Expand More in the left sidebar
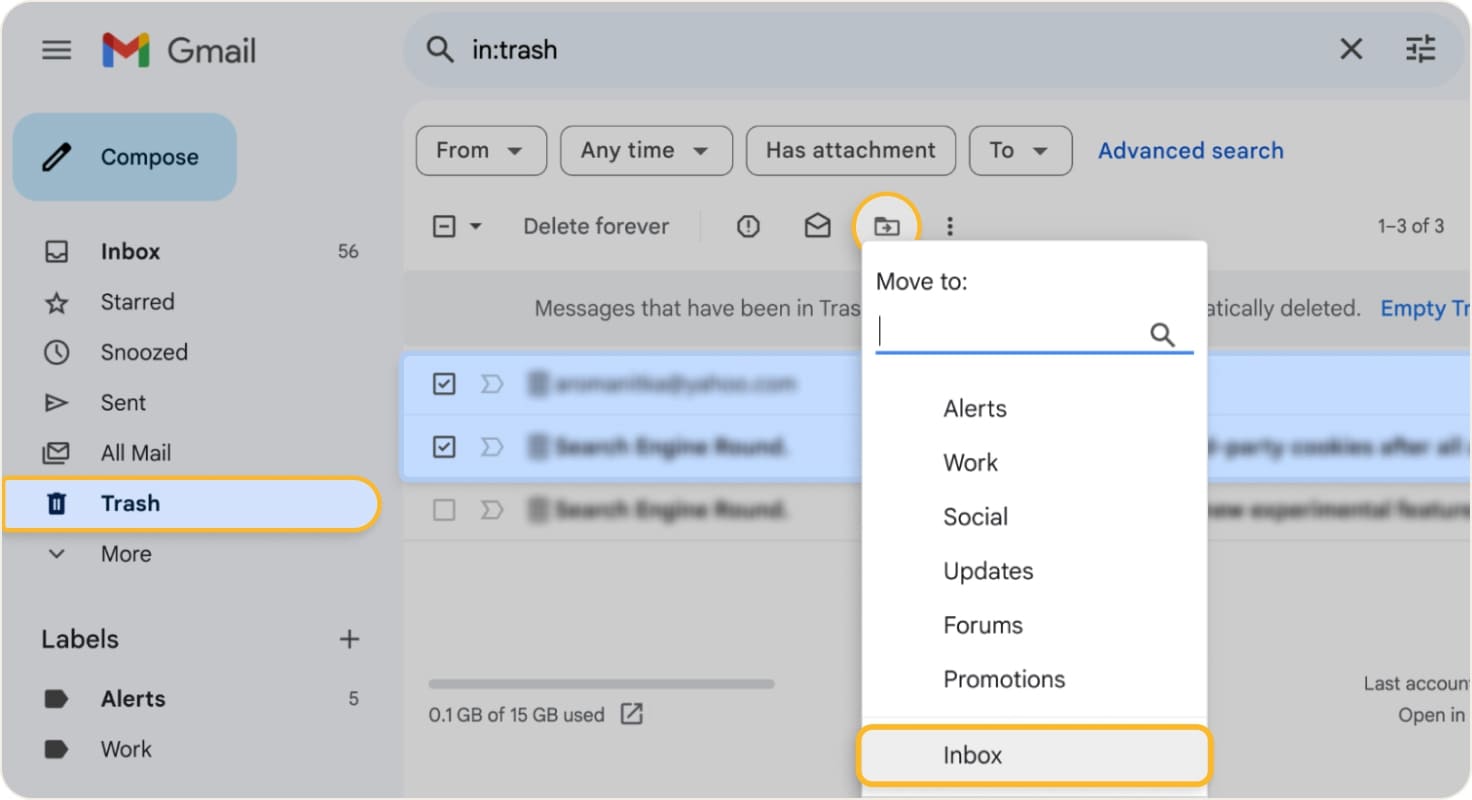Screen dimensions: 1472x800 click(125, 554)
